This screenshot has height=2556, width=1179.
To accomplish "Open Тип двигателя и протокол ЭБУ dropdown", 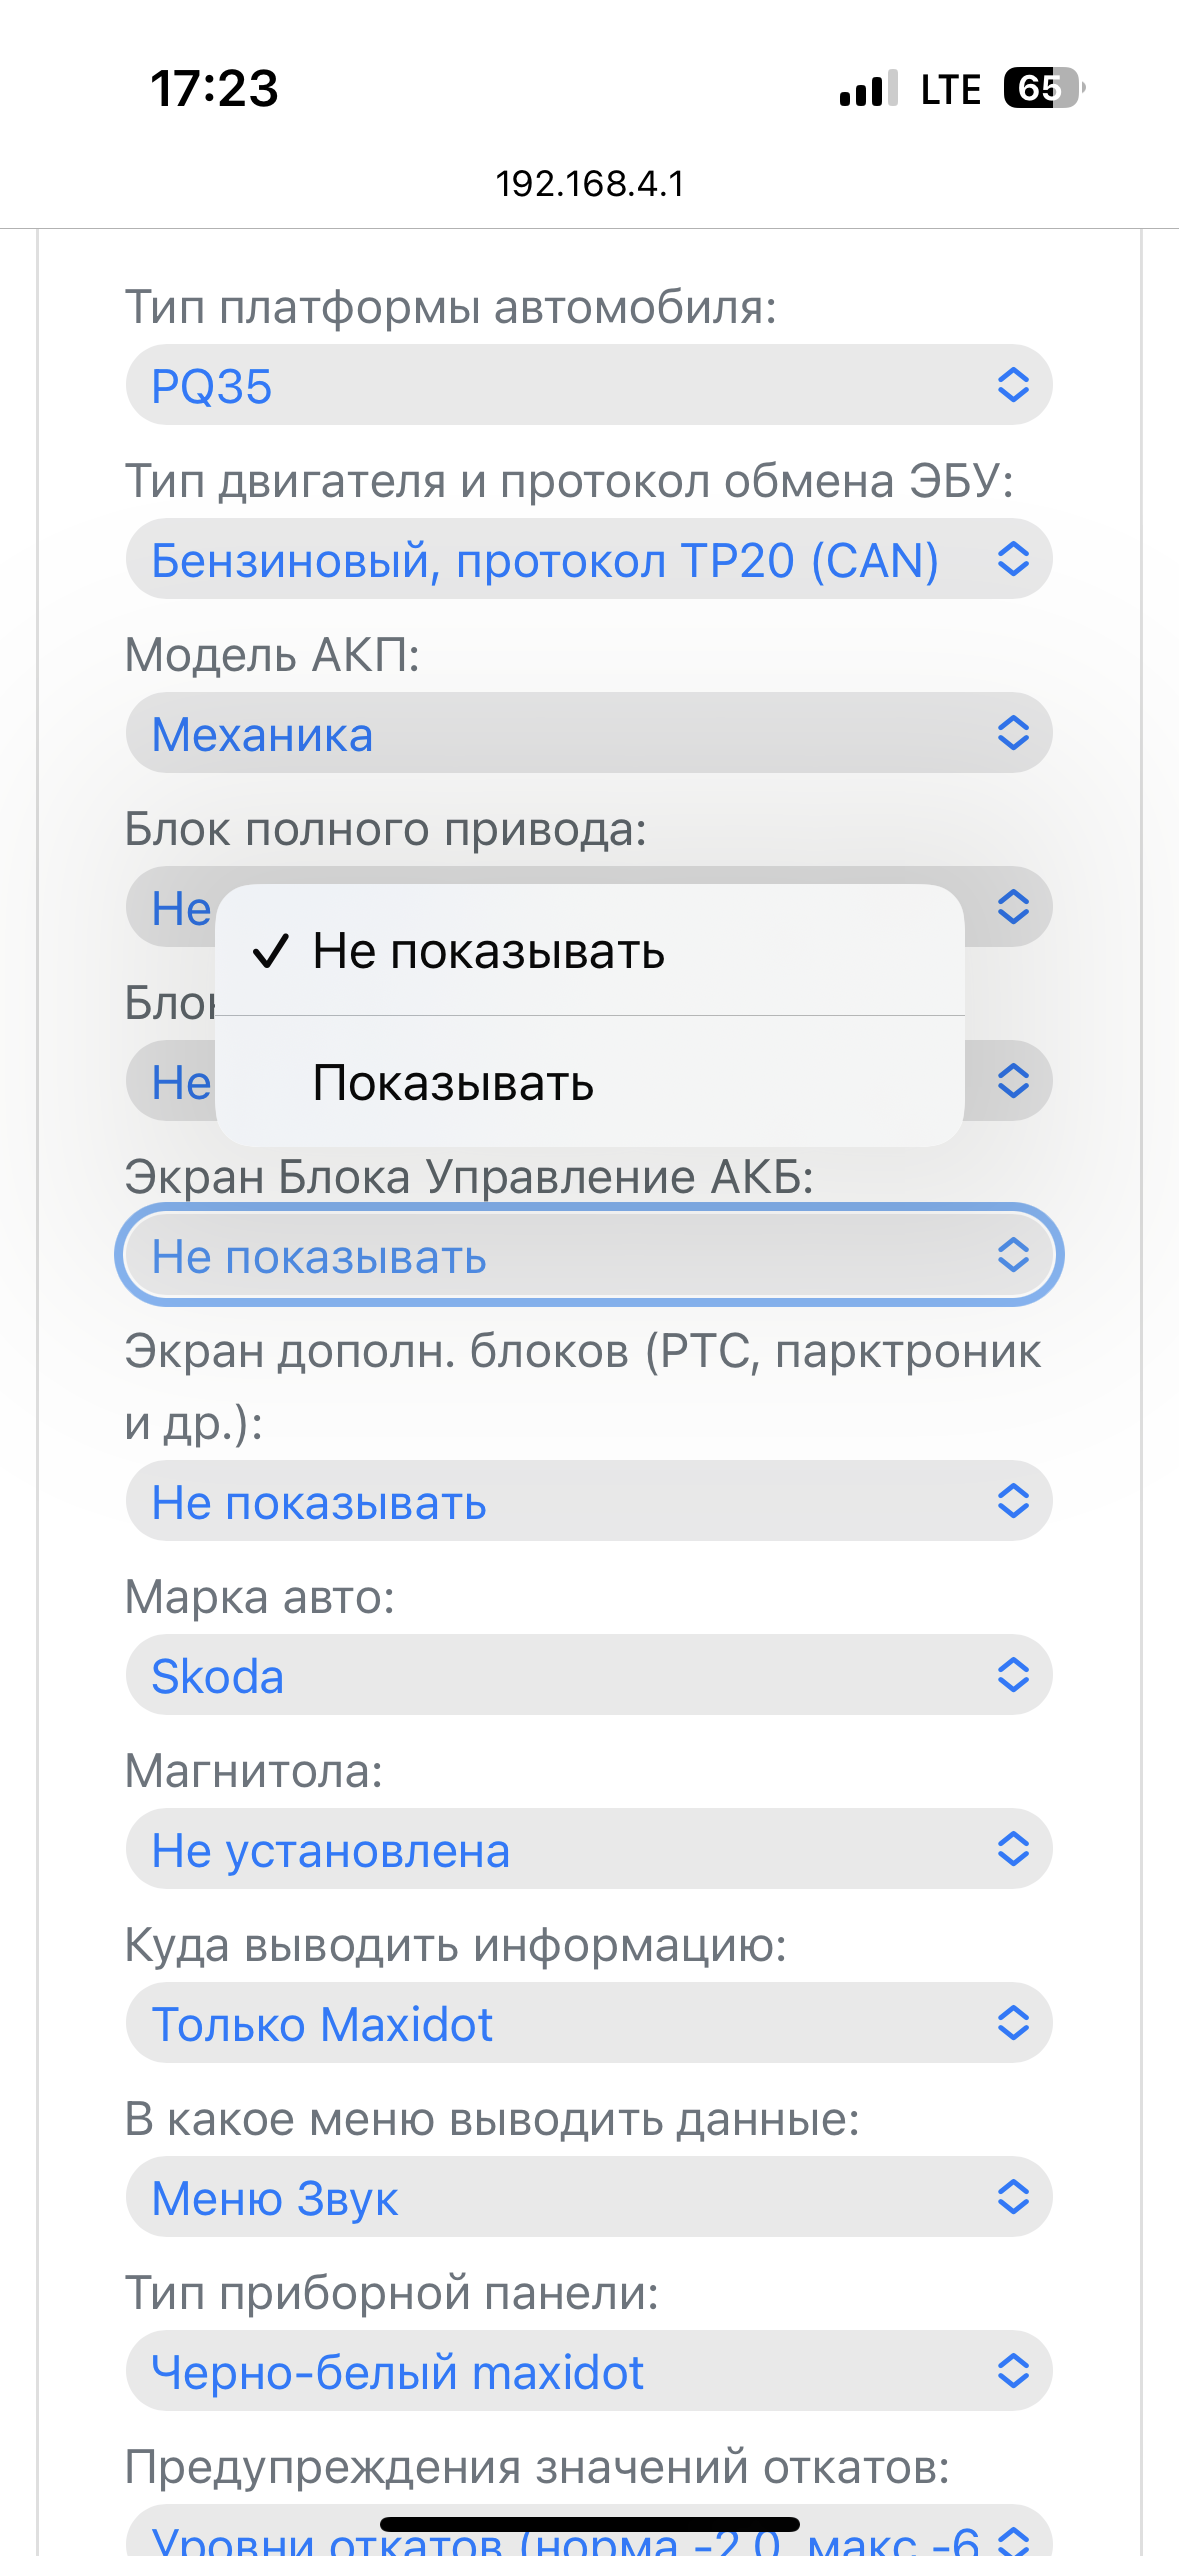I will coord(589,559).
